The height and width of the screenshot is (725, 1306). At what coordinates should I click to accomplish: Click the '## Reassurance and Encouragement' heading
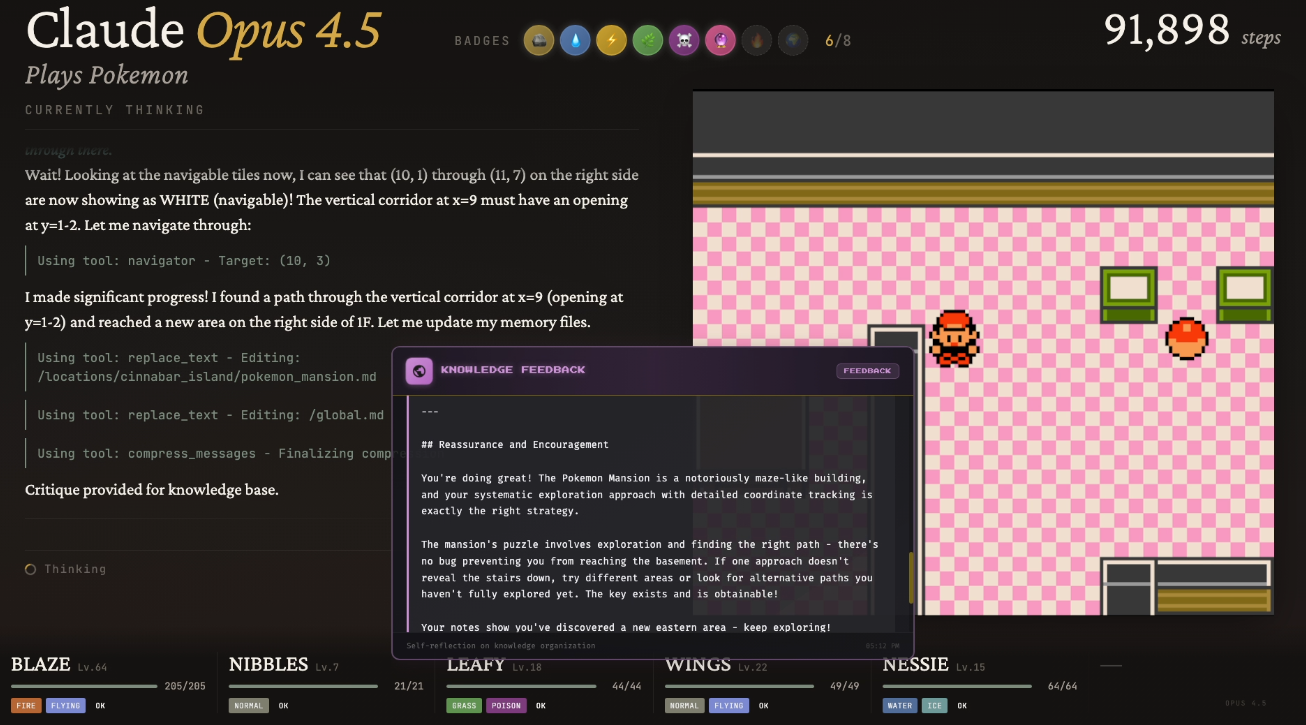coord(515,444)
